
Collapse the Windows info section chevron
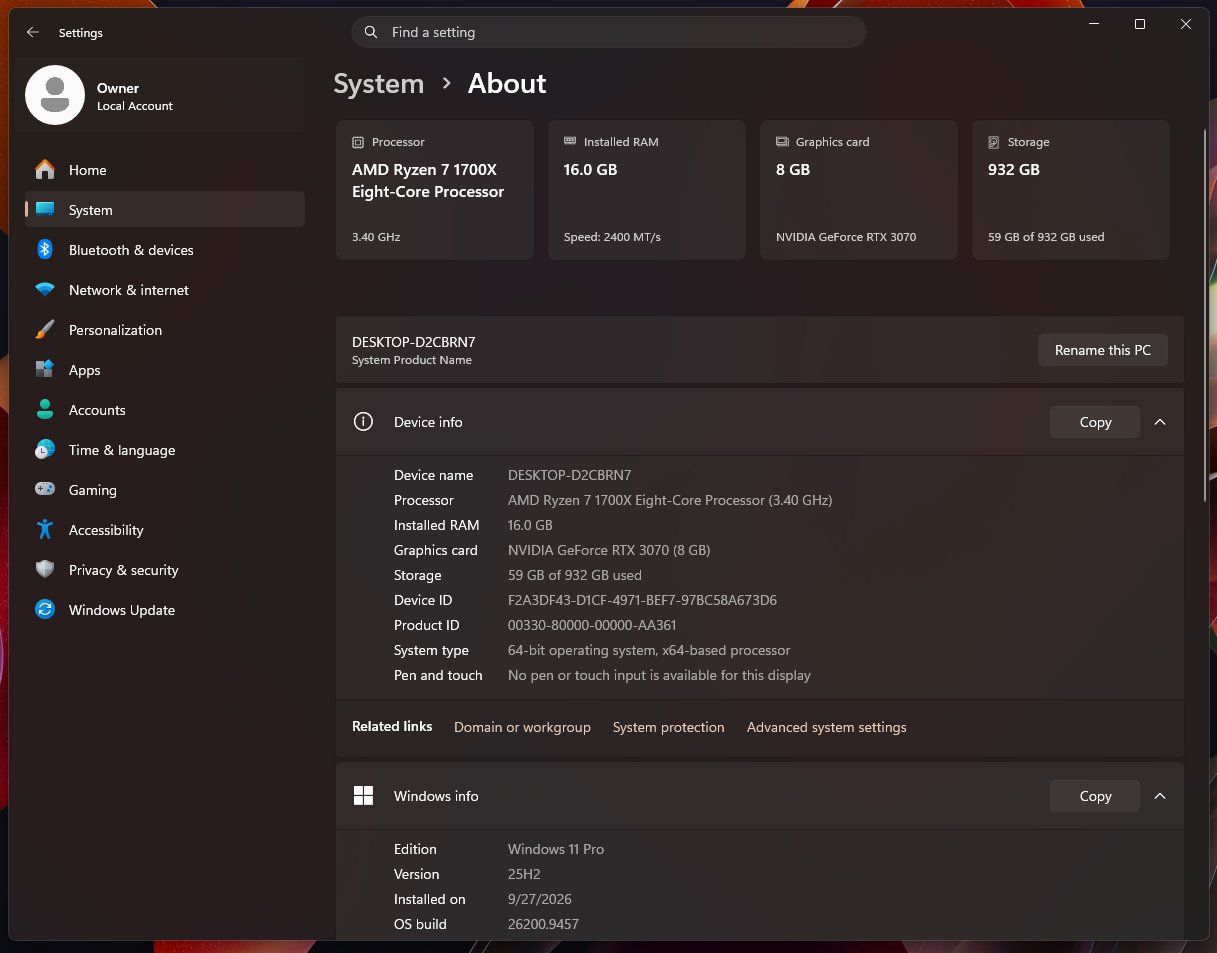[x=1160, y=796]
